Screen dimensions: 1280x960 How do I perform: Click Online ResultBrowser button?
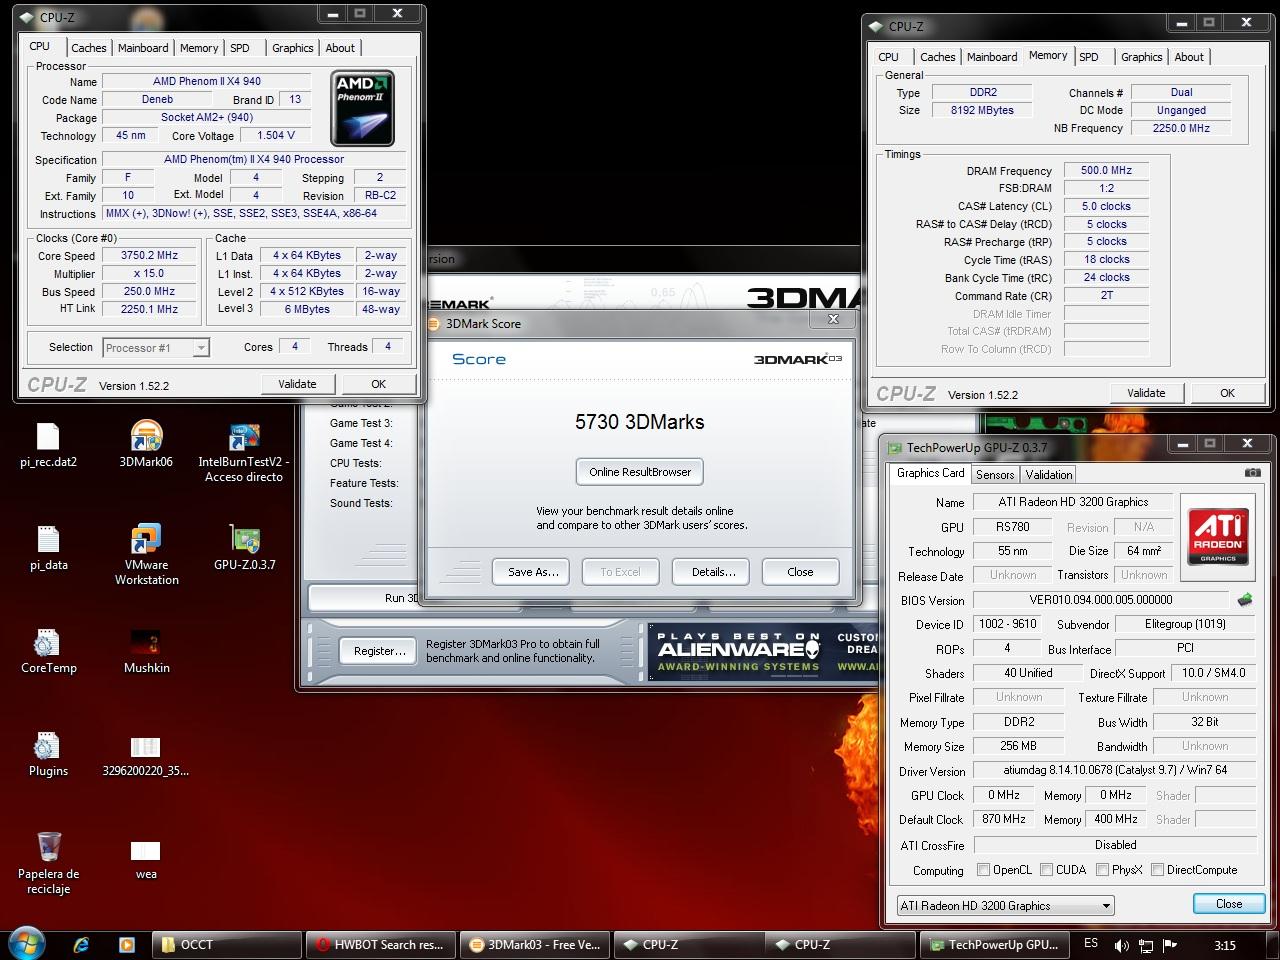pyautogui.click(x=640, y=472)
